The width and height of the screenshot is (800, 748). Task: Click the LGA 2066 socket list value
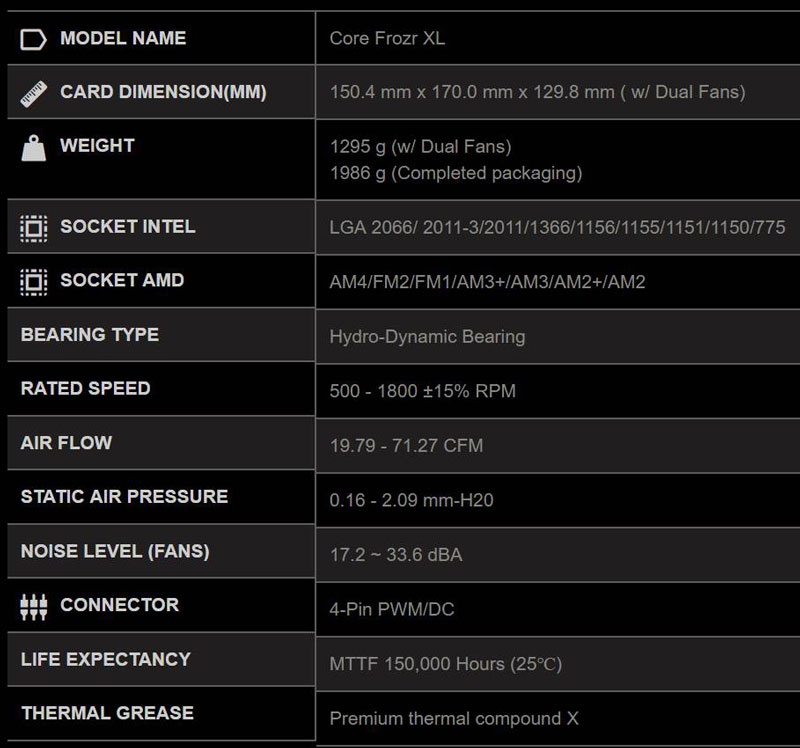point(557,228)
